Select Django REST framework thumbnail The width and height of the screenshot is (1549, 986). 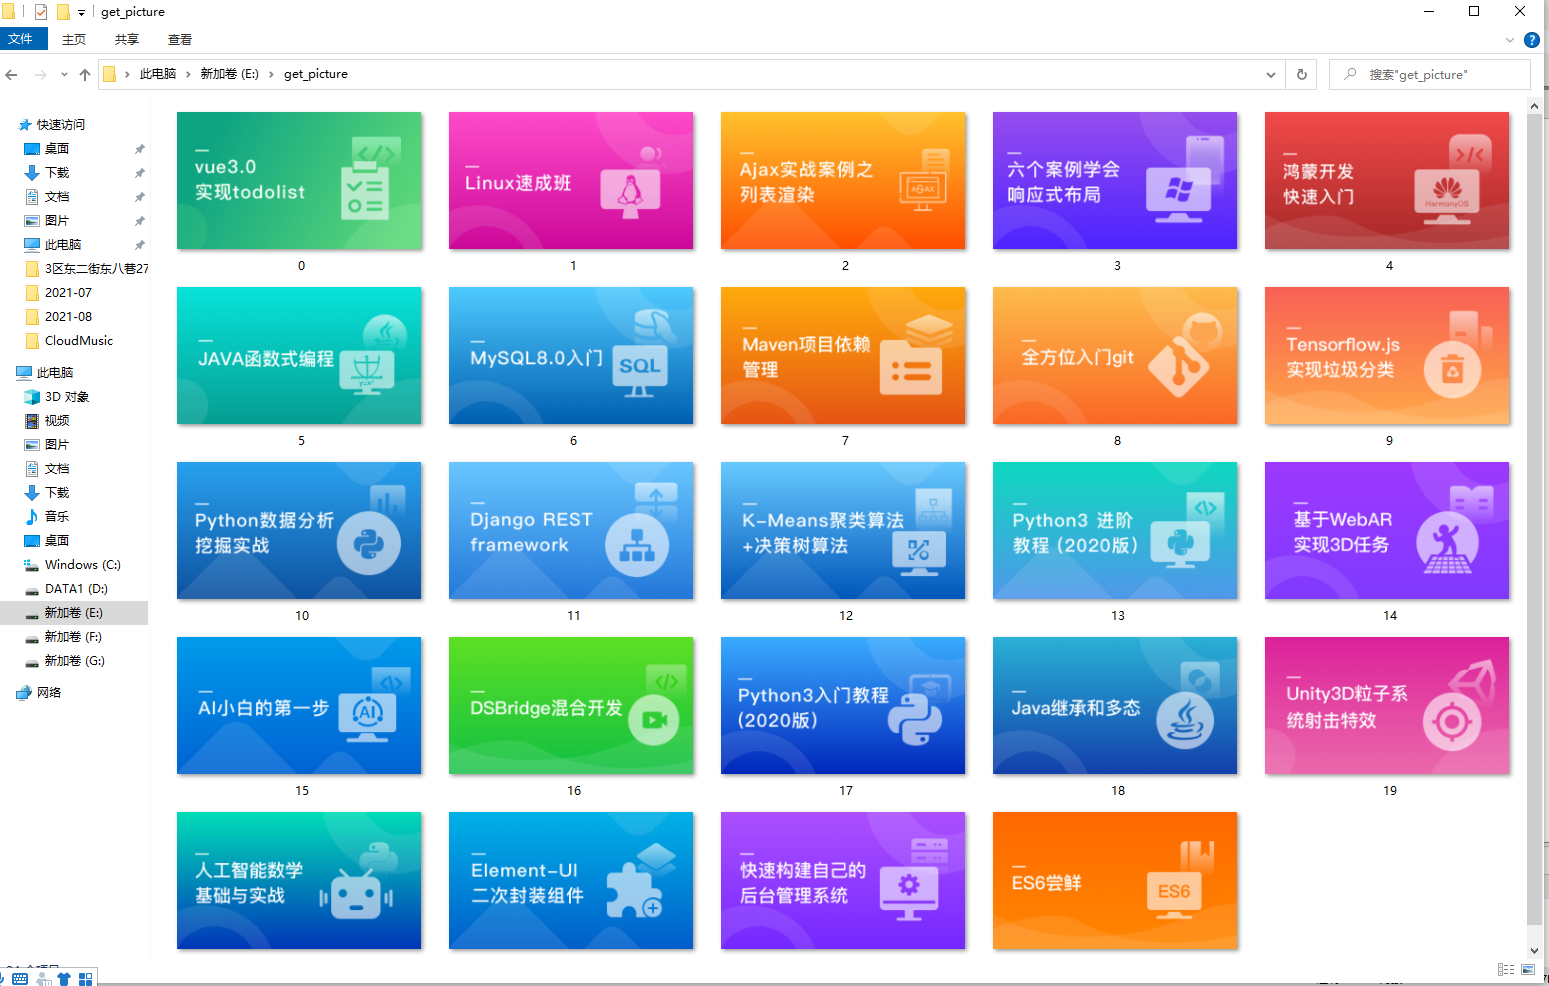[571, 531]
